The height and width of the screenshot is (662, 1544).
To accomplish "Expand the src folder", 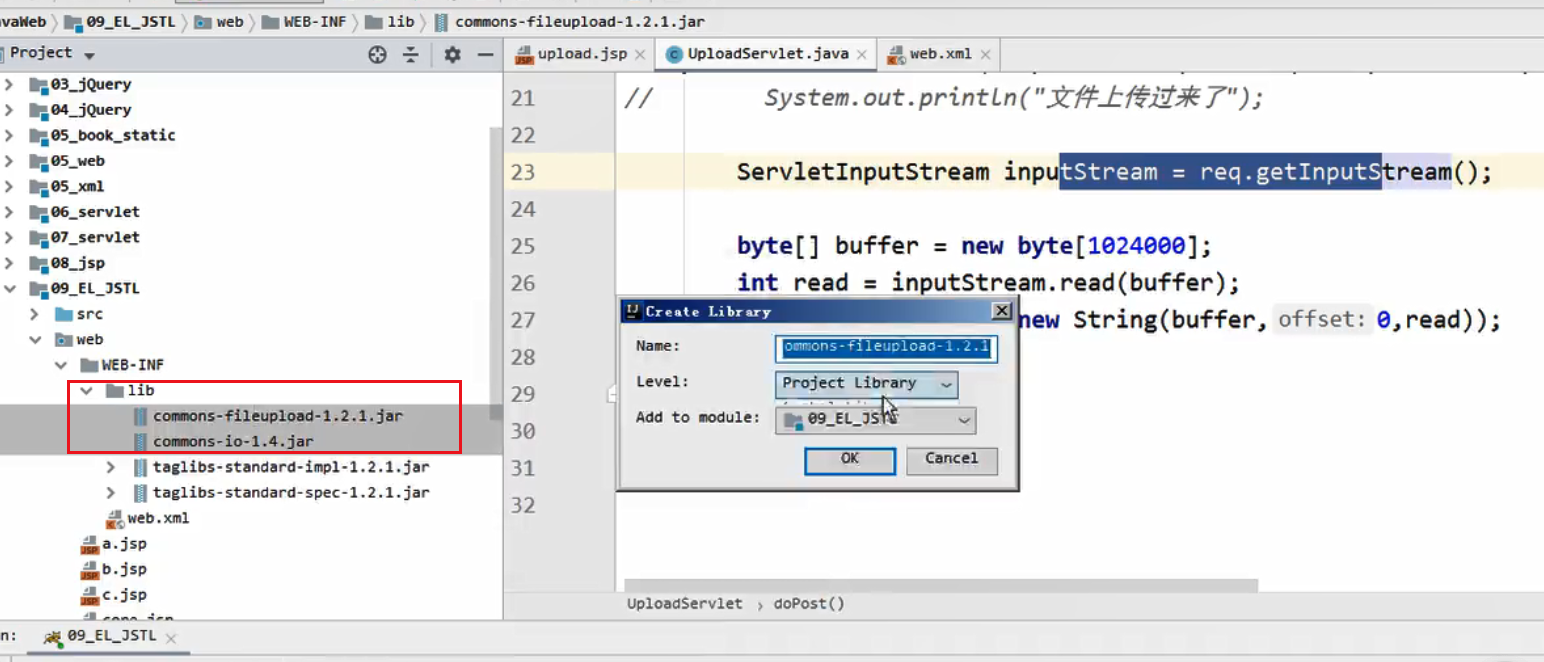I will tap(36, 314).
